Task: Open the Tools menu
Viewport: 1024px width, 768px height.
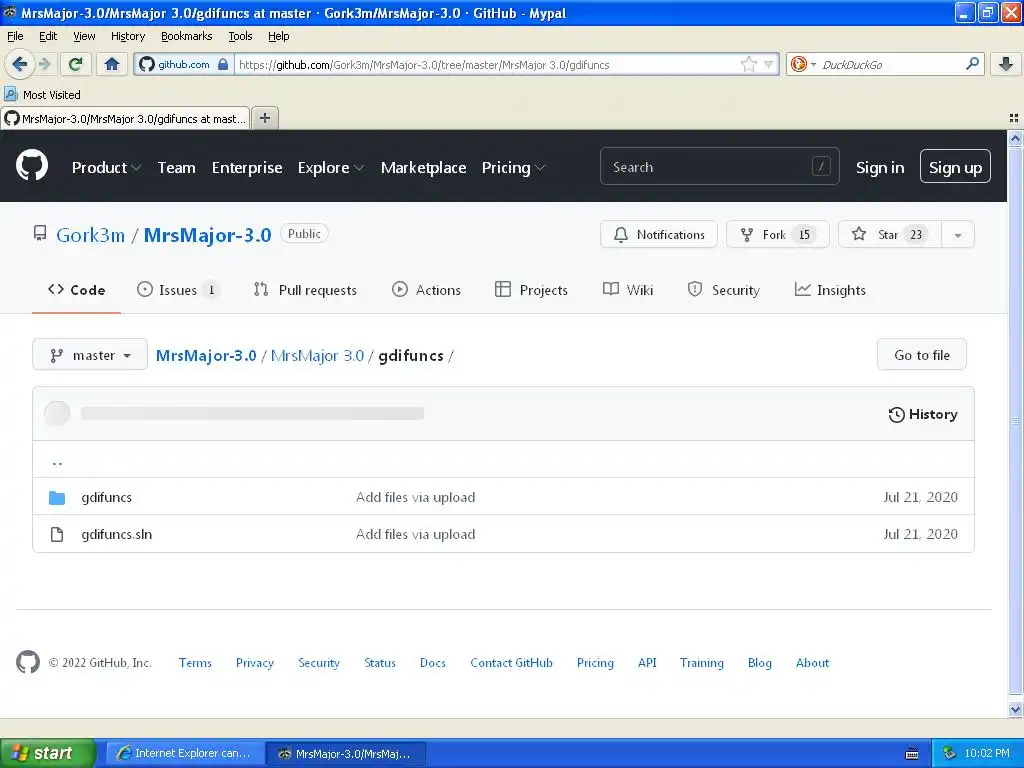Action: click(x=240, y=36)
